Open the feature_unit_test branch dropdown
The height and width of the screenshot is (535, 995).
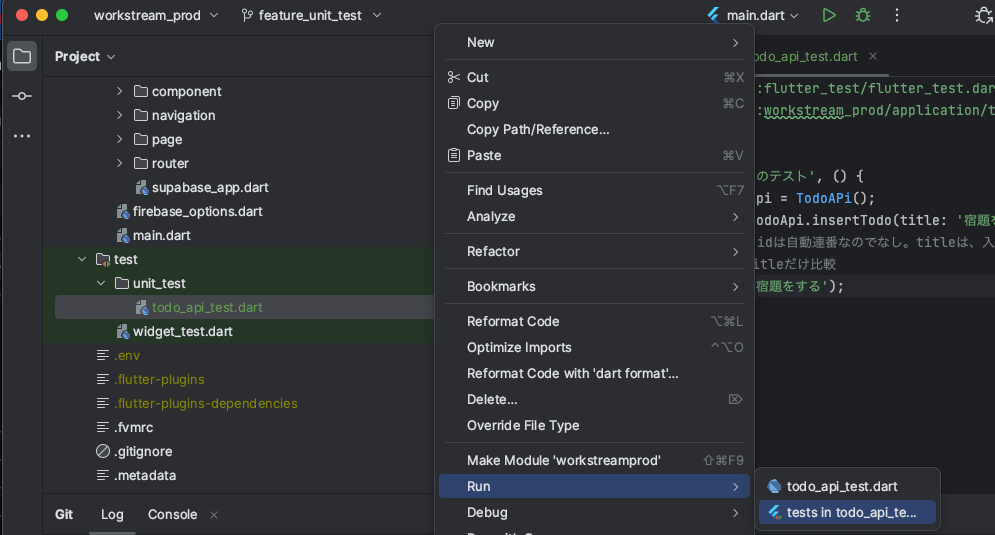click(x=312, y=15)
